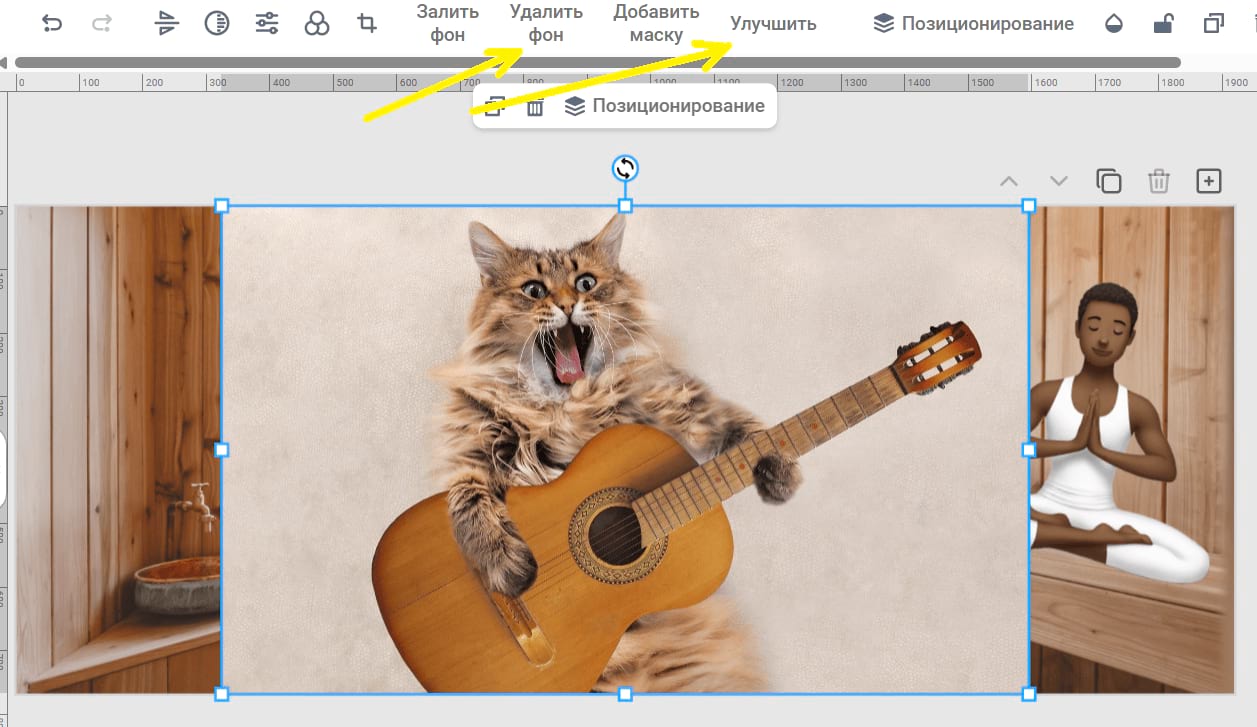
Task: Click the left-middle resize handle of selection
Action: pos(222,450)
